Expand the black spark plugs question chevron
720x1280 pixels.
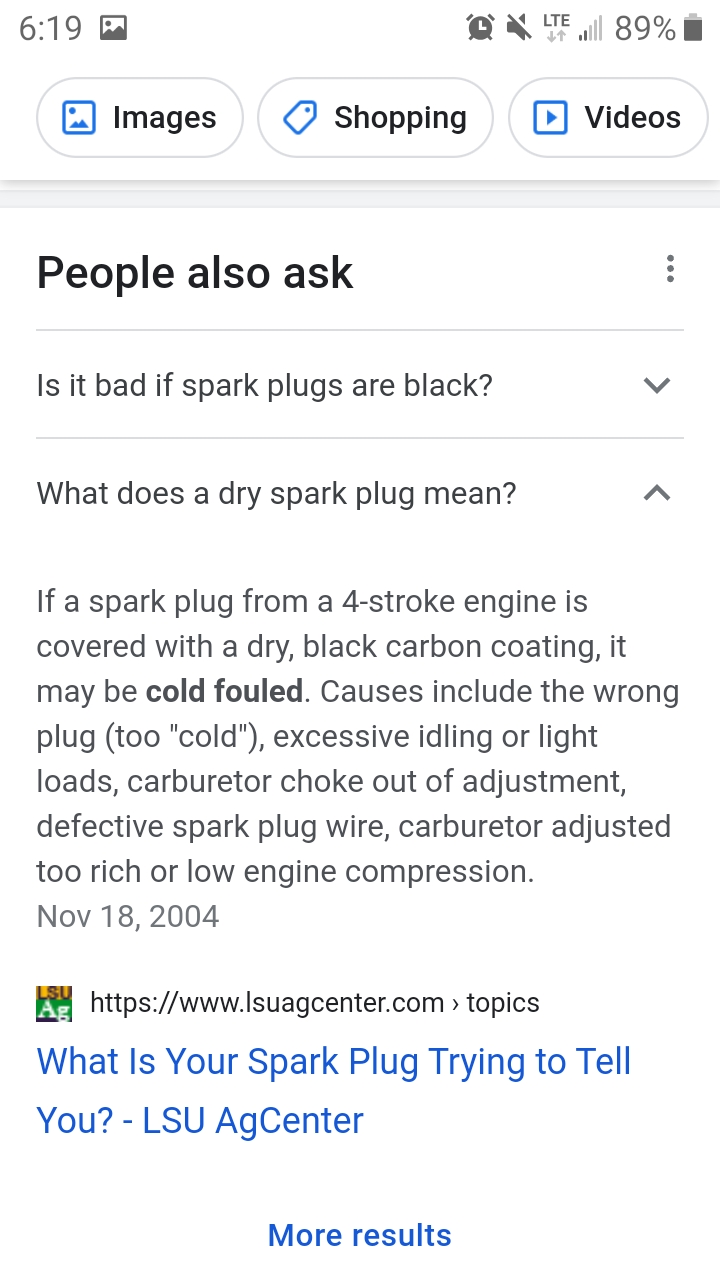point(657,385)
